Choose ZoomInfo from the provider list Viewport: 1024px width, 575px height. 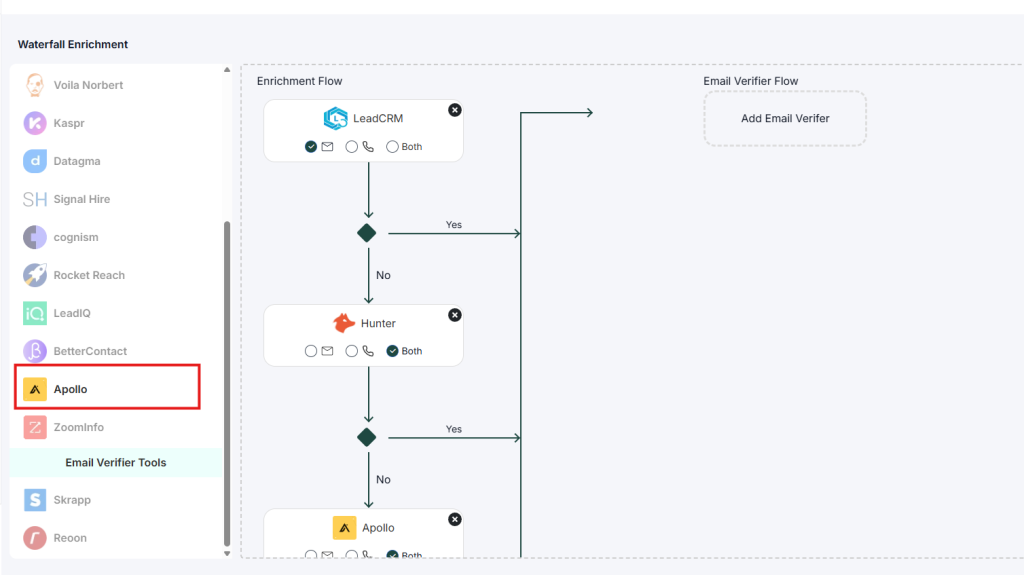point(78,427)
